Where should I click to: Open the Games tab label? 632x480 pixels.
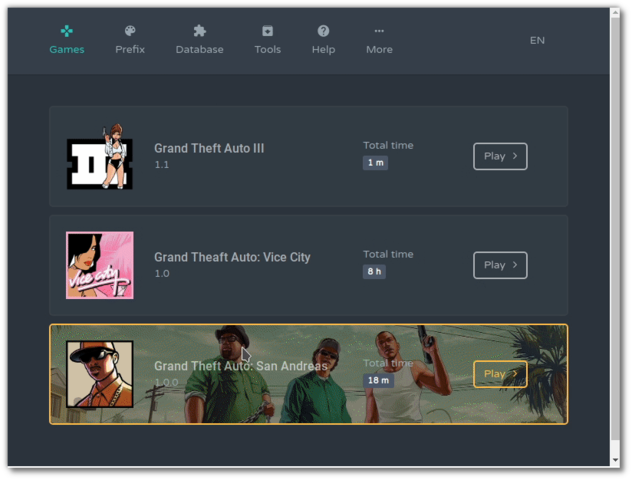67,50
